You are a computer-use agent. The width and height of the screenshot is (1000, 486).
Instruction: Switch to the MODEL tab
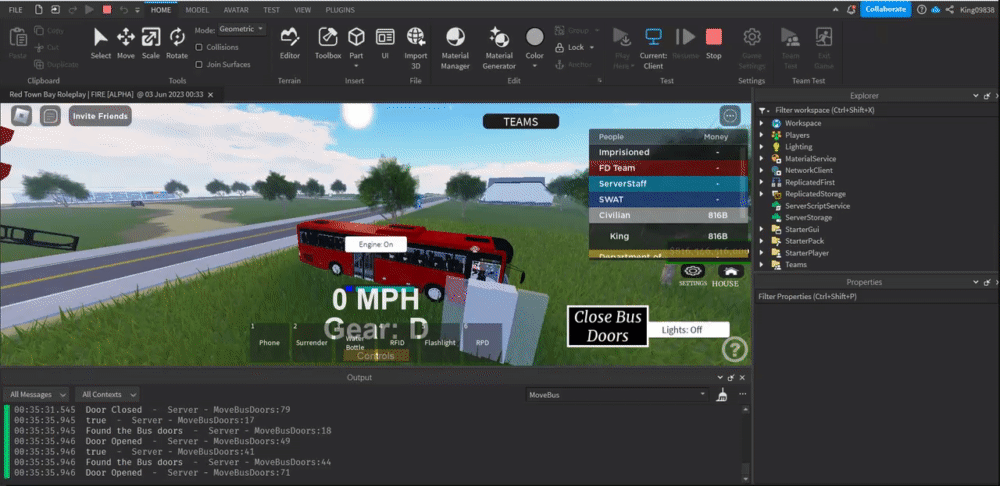pos(197,10)
